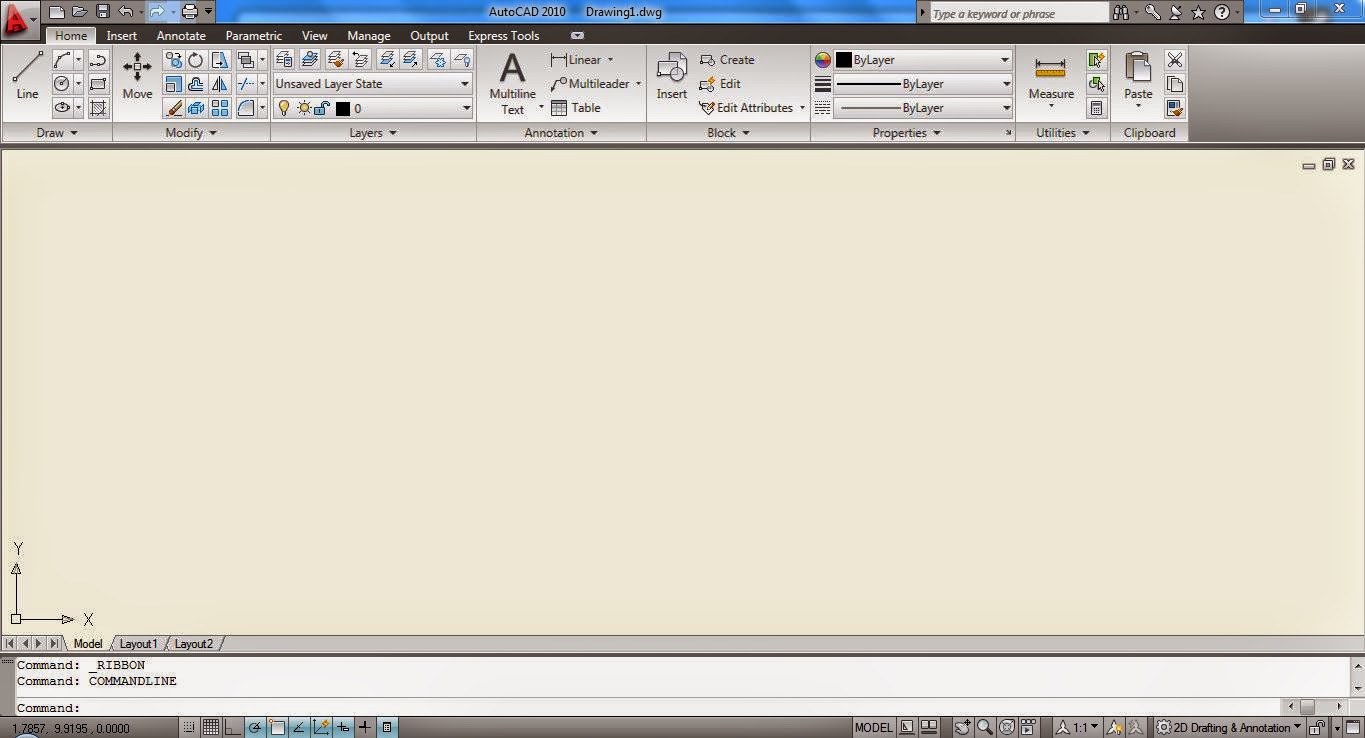Screen dimensions: 1365x738
Task: Select the Erase tool
Action: pos(173,108)
